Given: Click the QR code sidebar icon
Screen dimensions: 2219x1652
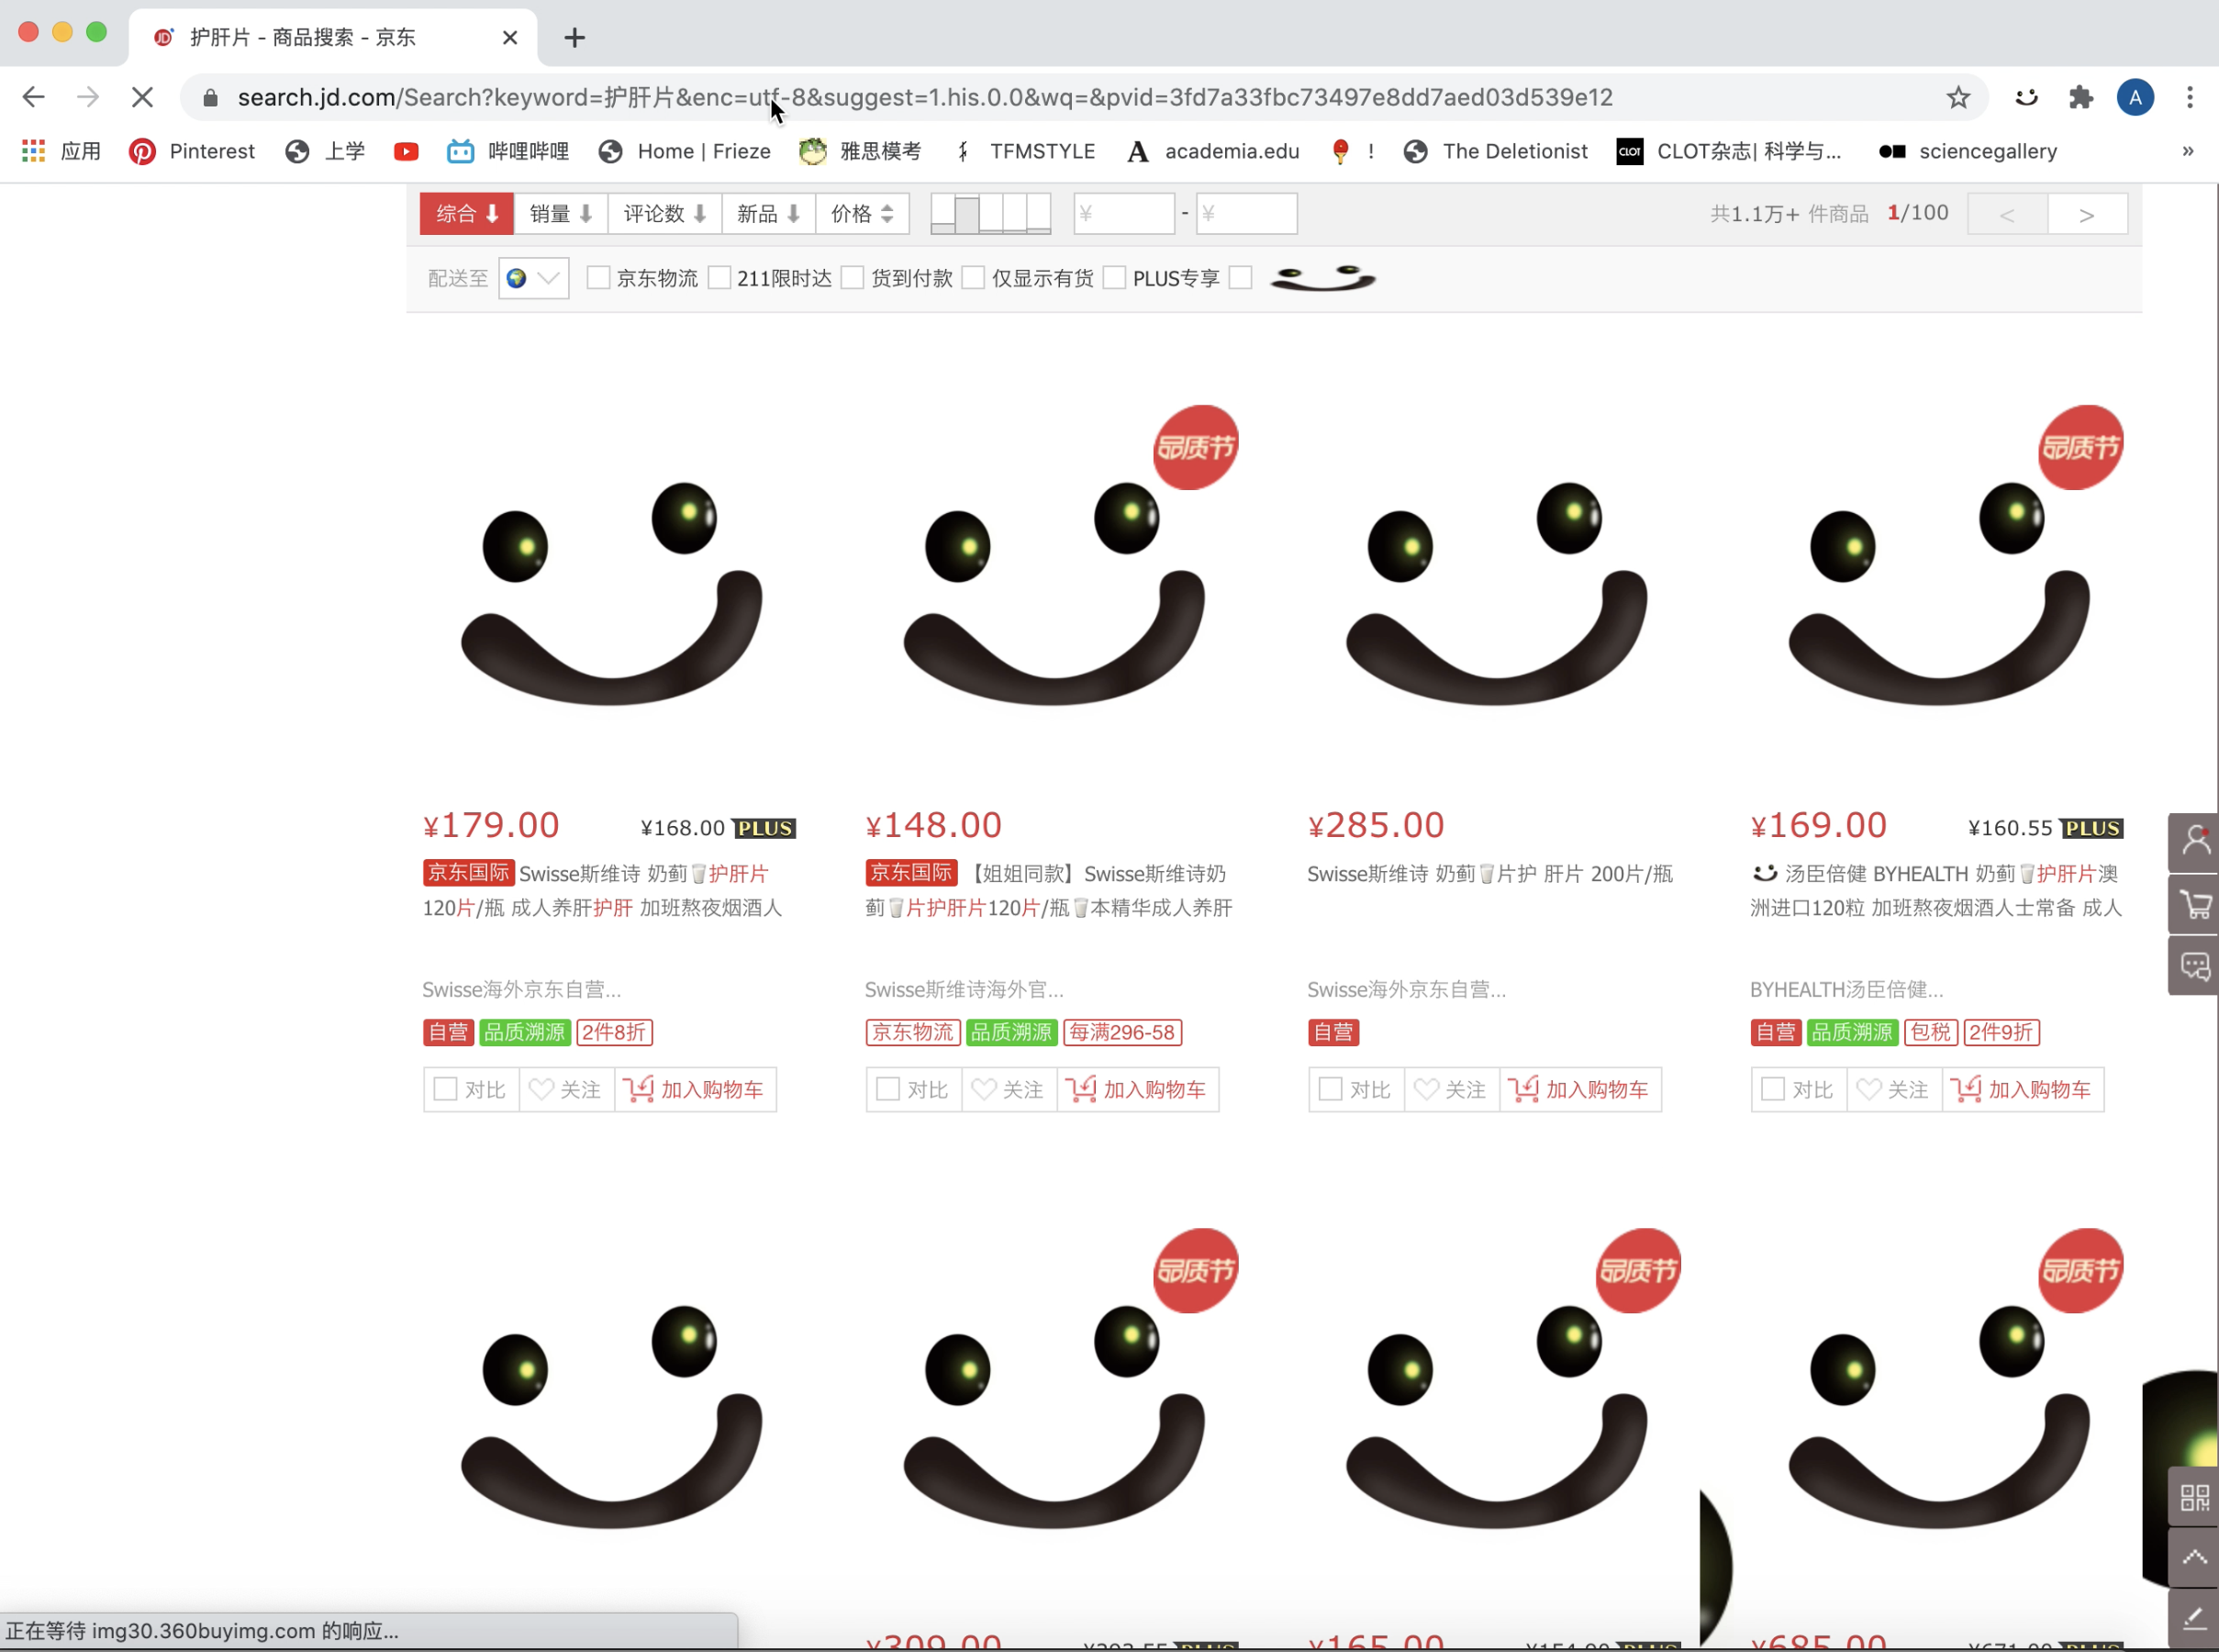Looking at the screenshot, I should 2194,1497.
